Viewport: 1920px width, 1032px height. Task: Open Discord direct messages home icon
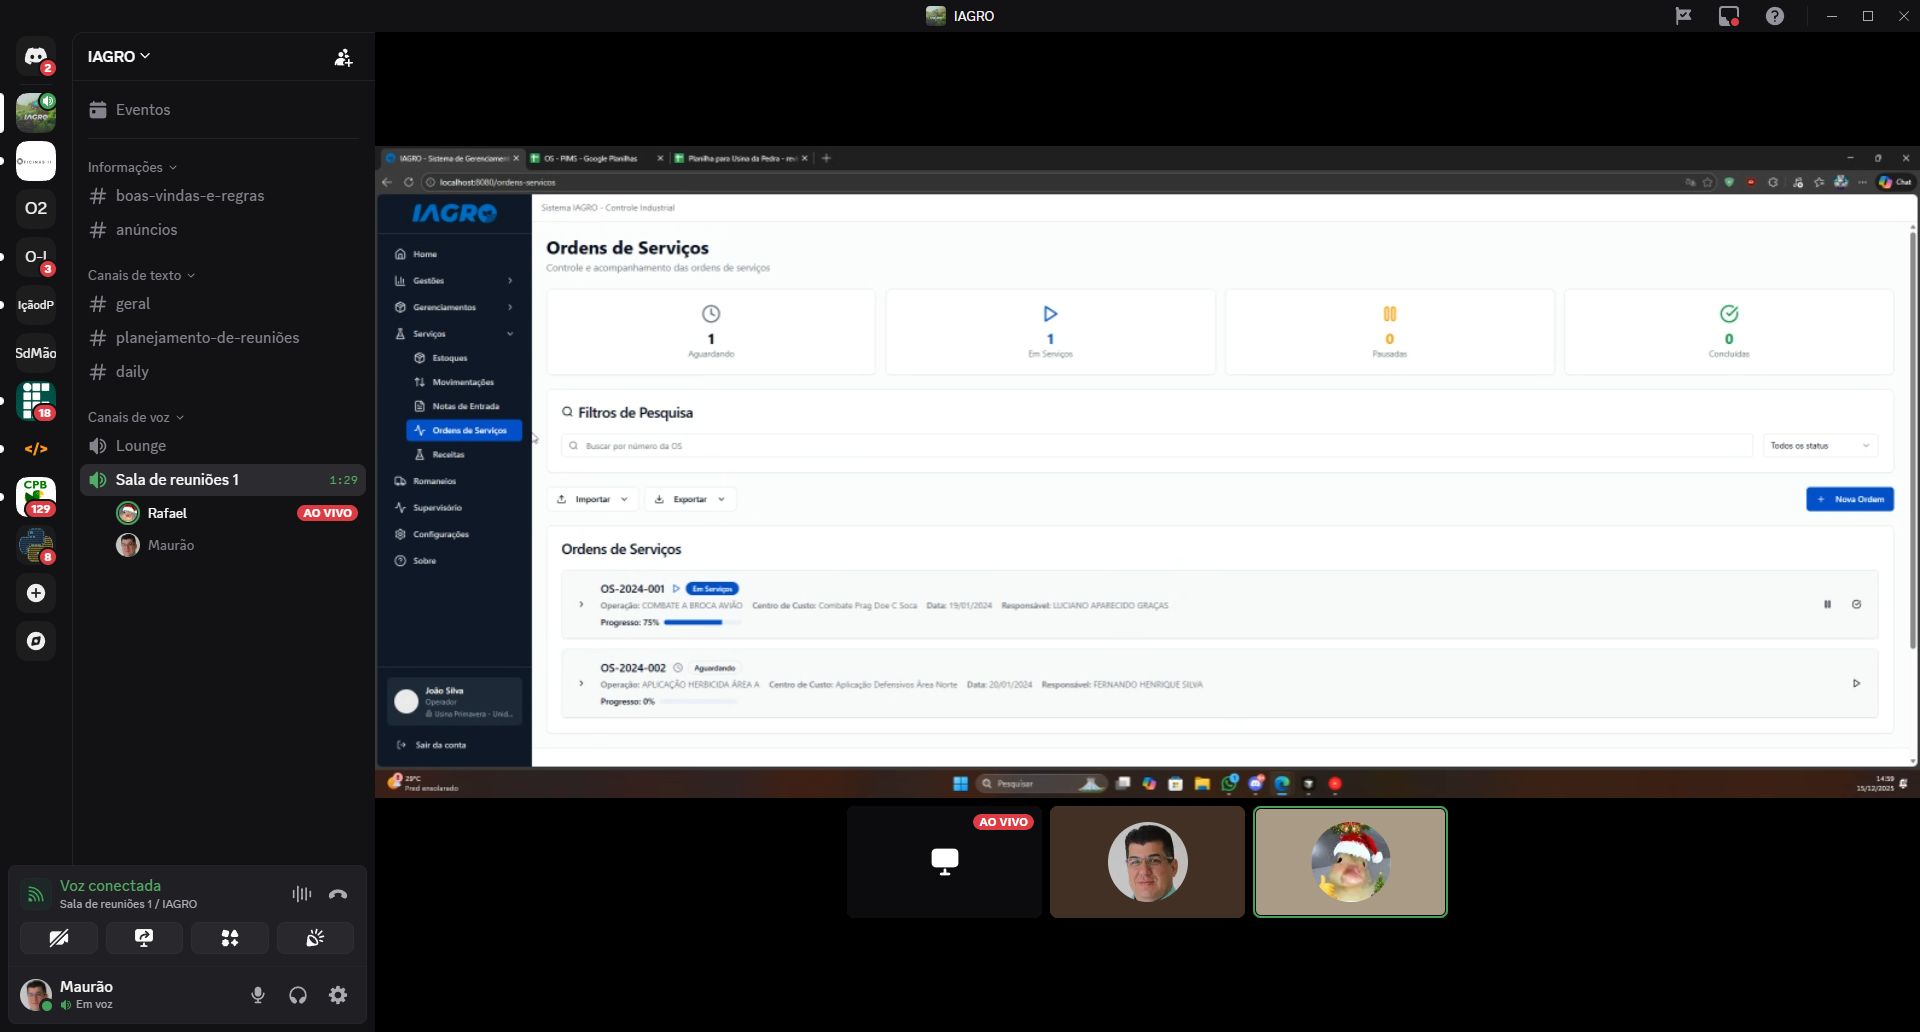click(36, 56)
